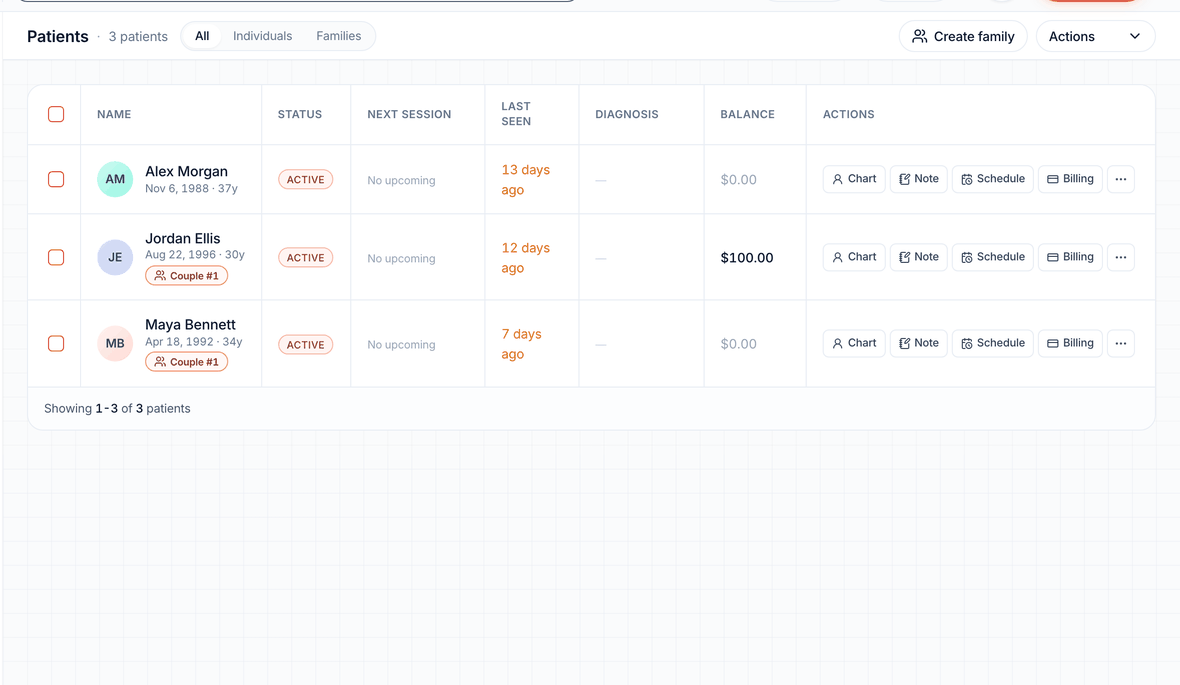
Task: Open Alex Morgan's Chart
Action: (x=854, y=179)
